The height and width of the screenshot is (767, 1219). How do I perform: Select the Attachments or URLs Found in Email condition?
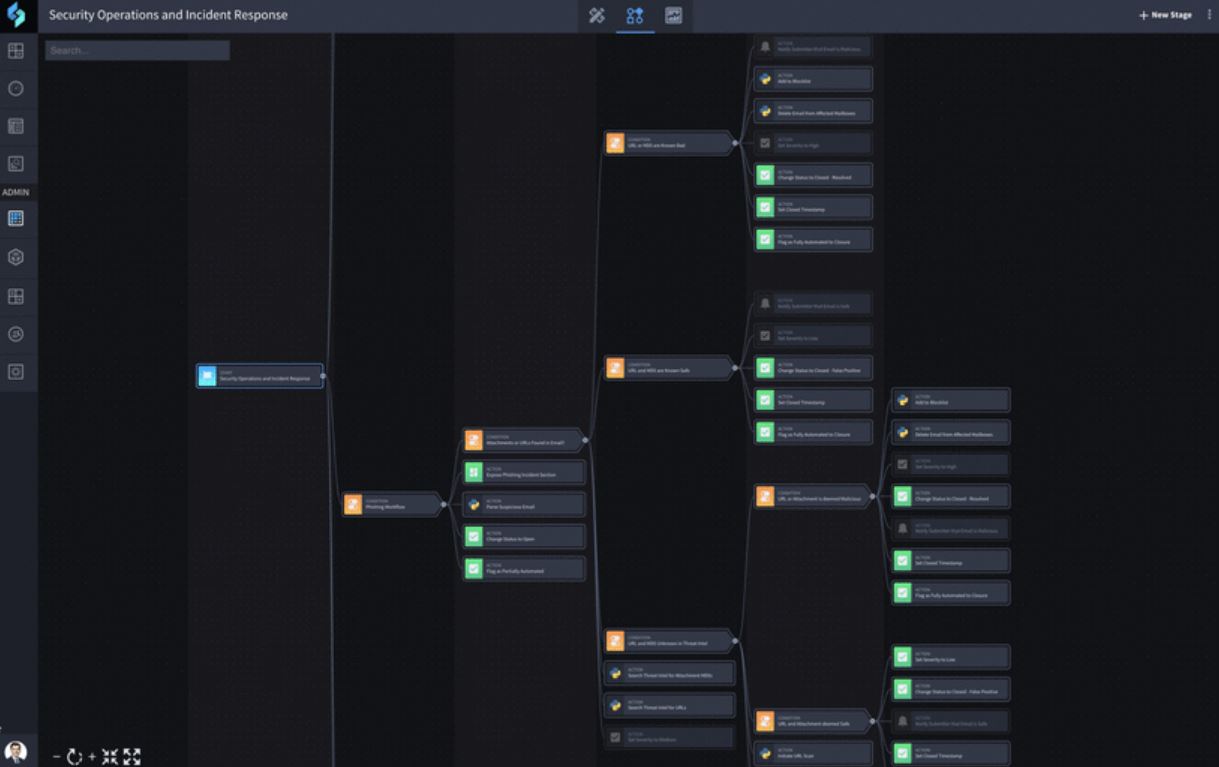tap(524, 440)
